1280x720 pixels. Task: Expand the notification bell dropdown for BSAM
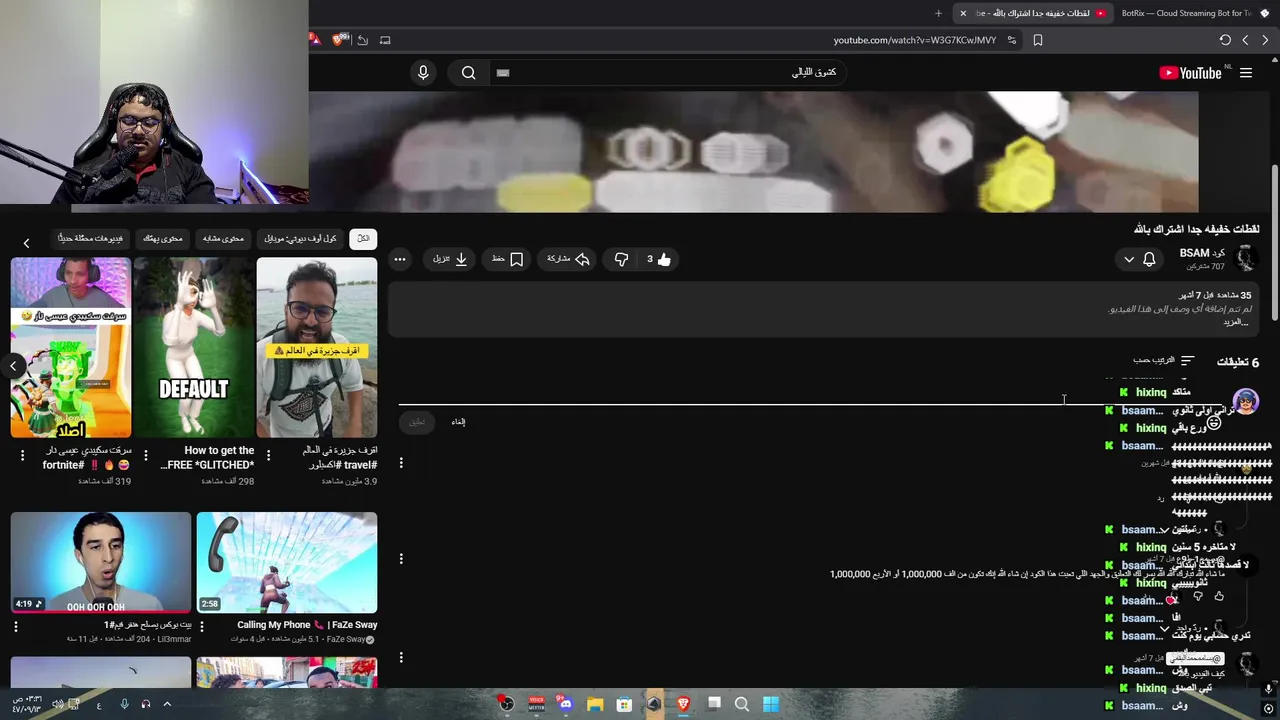pos(1139,259)
